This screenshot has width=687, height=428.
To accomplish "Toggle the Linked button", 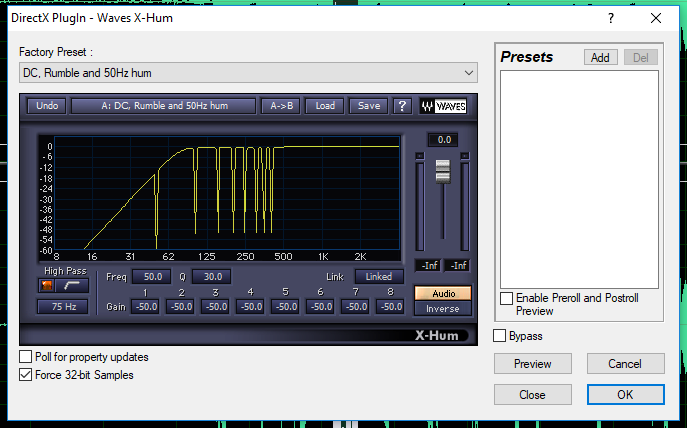I will coord(379,277).
